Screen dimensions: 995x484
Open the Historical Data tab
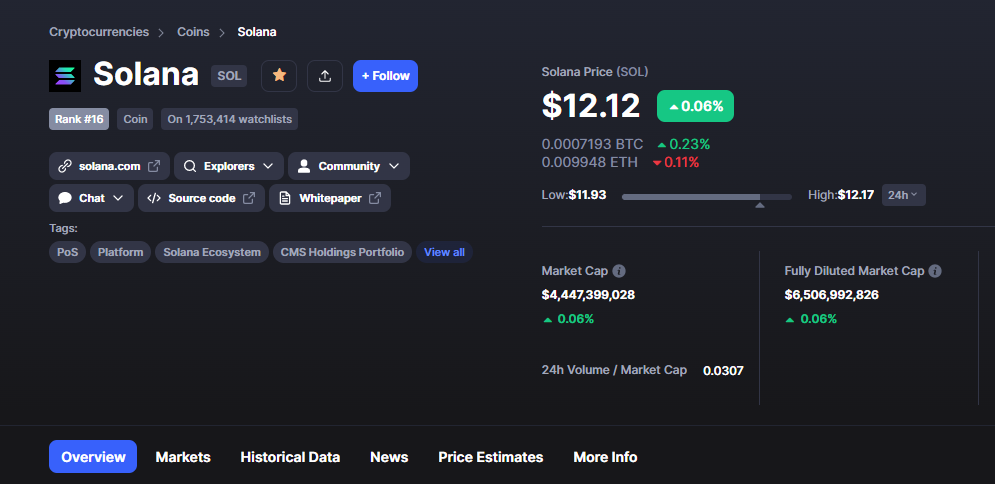click(x=290, y=457)
